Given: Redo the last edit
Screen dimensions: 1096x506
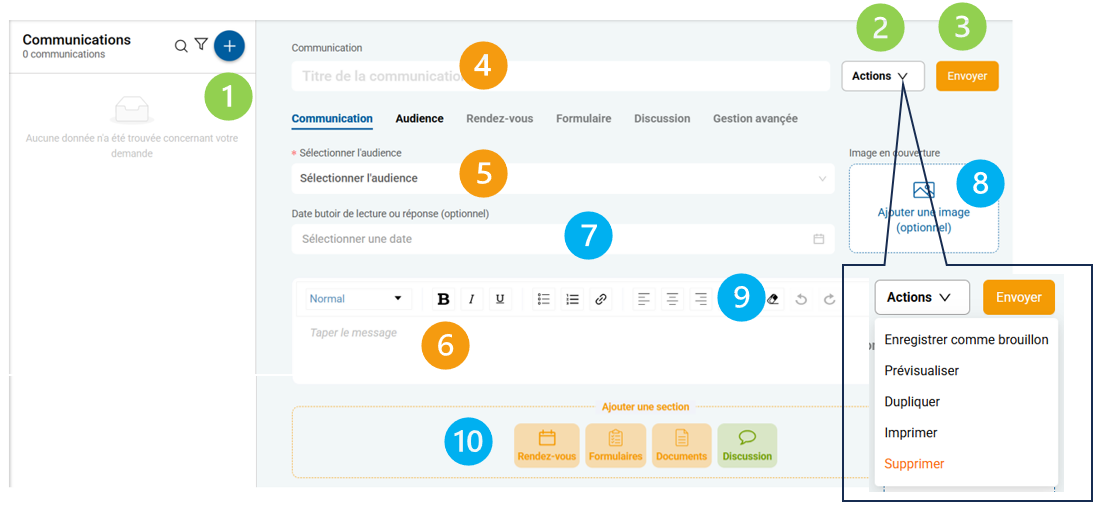Looking at the screenshot, I should 829,299.
